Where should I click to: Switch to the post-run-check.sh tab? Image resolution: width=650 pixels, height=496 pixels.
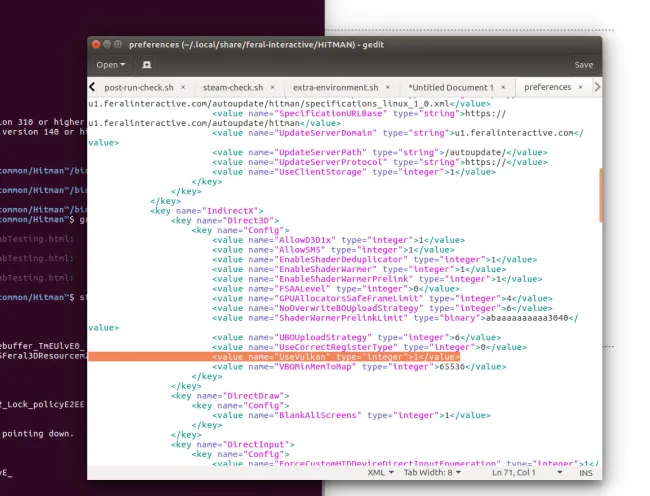click(x=139, y=87)
